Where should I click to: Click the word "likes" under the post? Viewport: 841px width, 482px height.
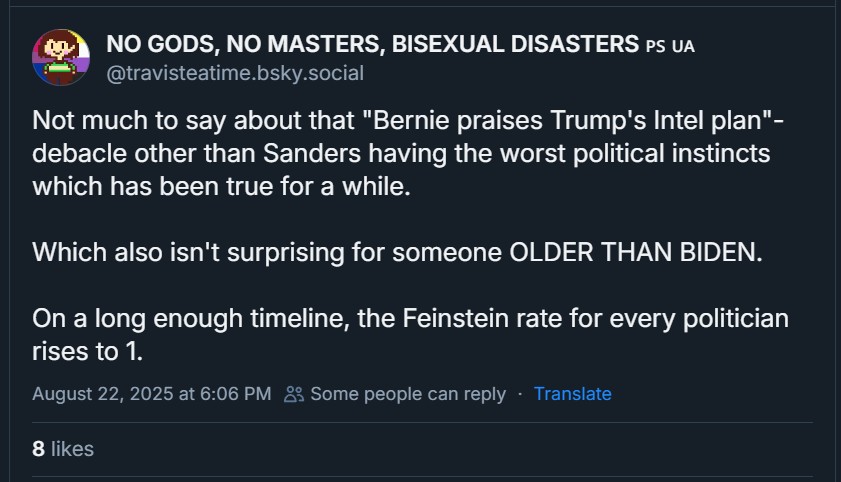72,449
